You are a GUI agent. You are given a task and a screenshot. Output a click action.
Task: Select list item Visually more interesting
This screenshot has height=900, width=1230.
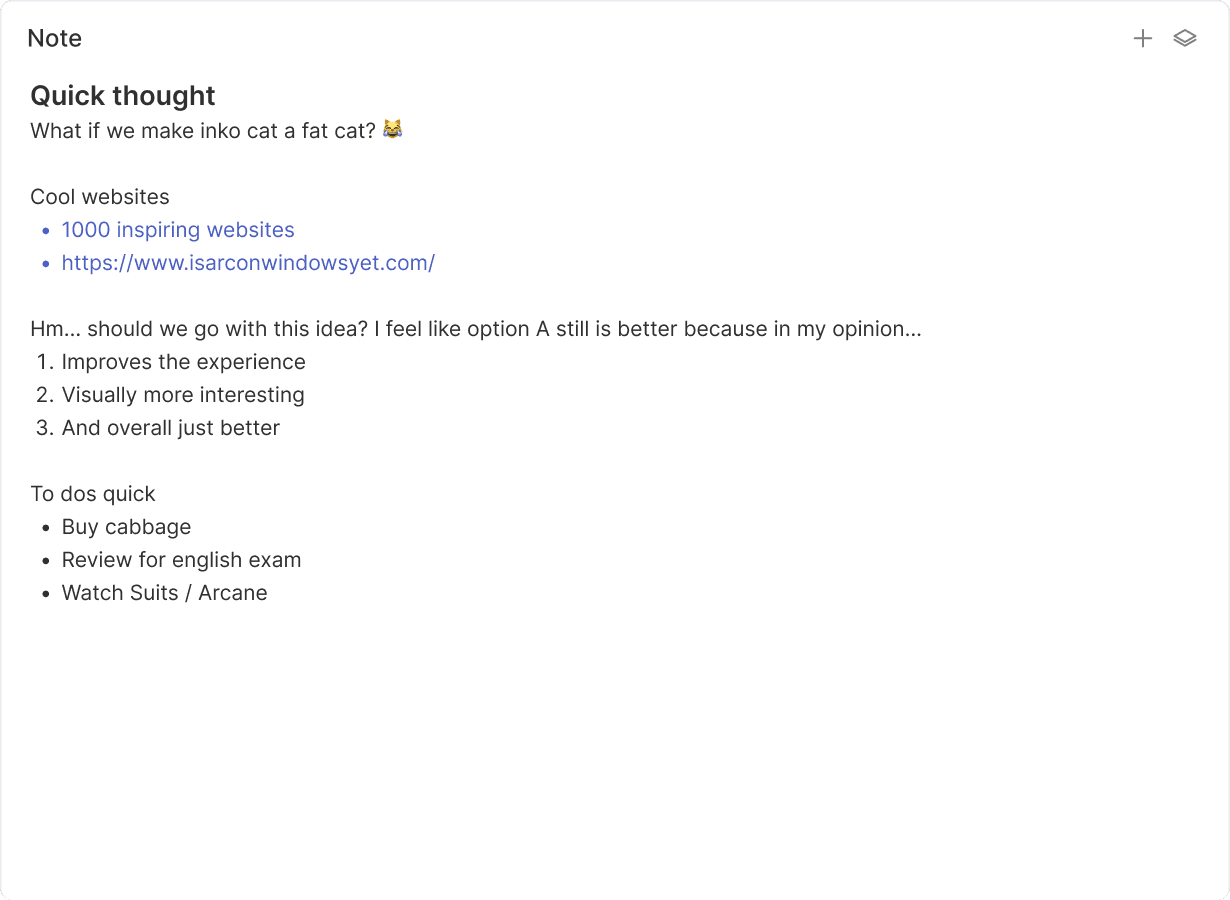(183, 395)
